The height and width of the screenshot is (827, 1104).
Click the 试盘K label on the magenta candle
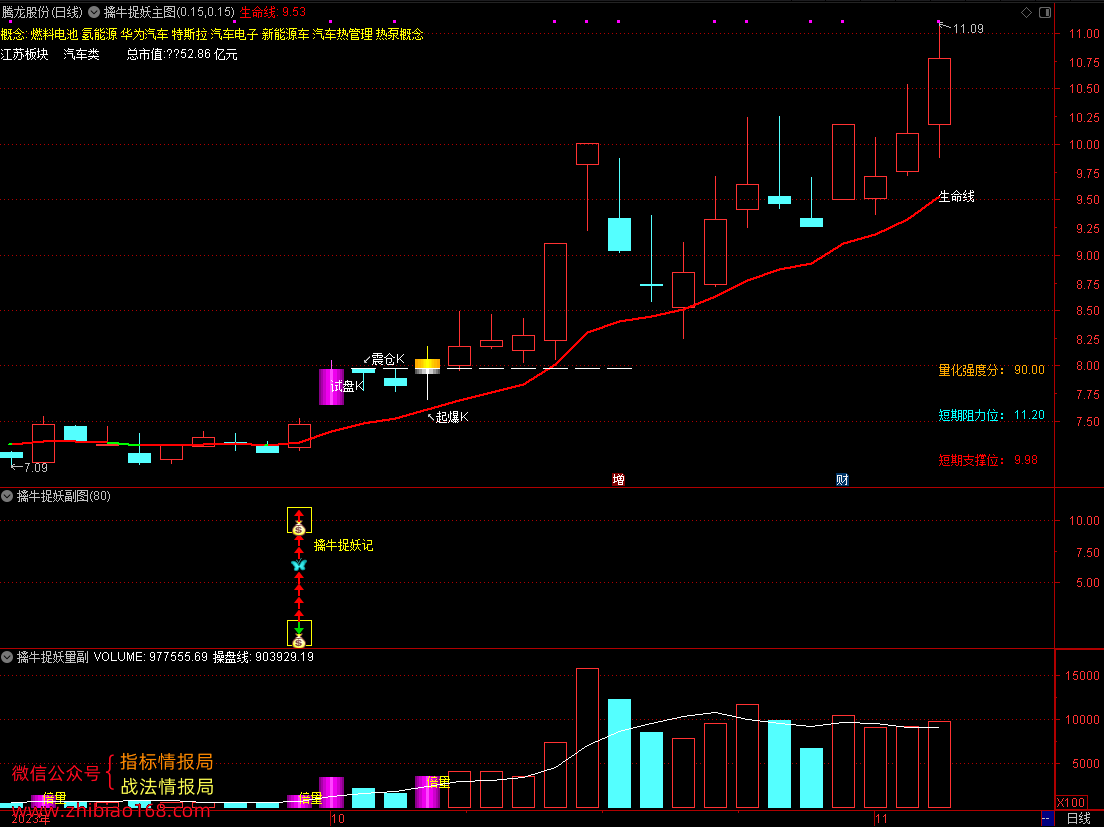[x=347, y=386]
